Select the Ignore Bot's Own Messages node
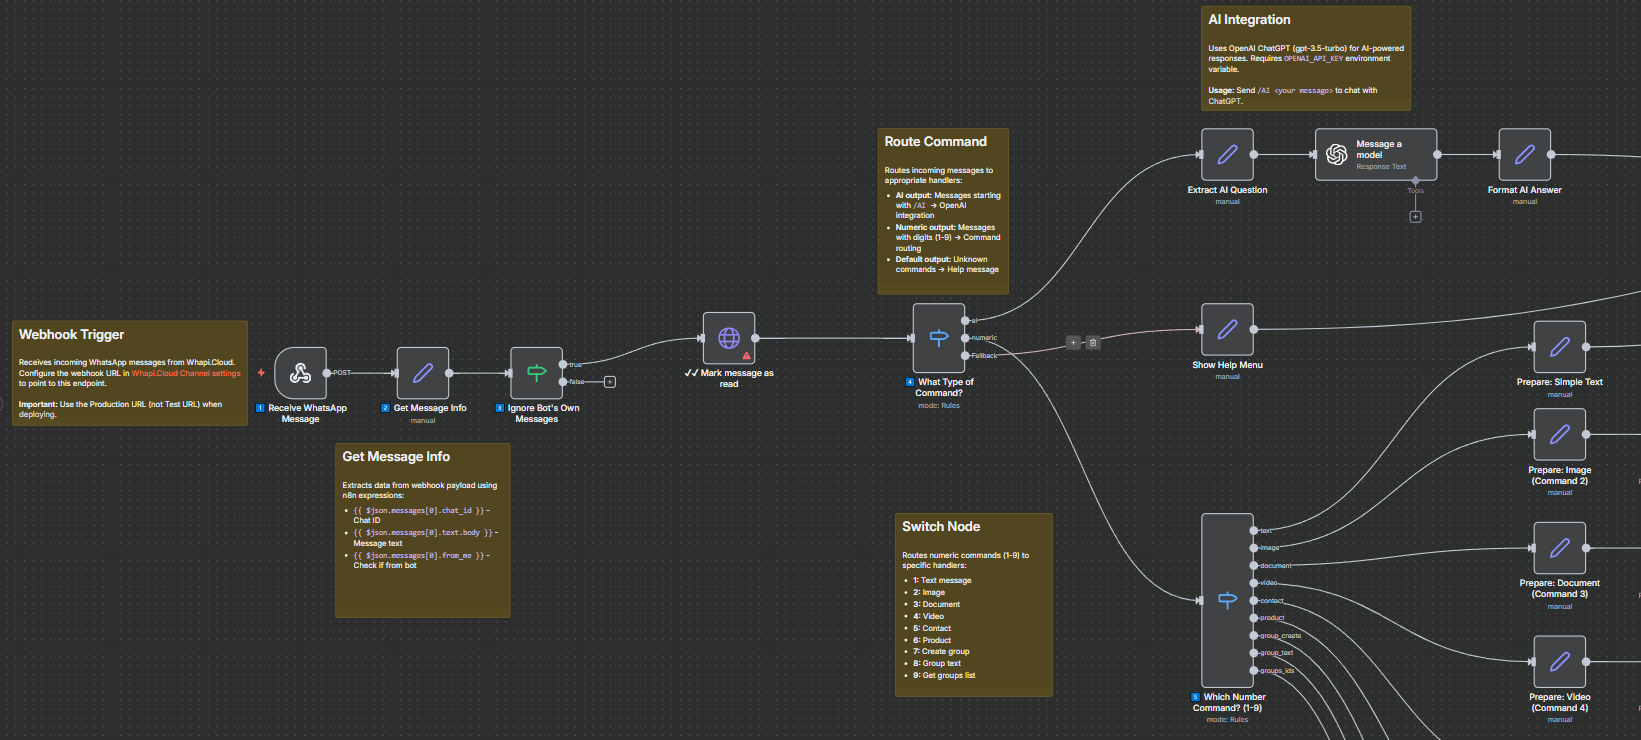1641x740 pixels. tap(536, 373)
